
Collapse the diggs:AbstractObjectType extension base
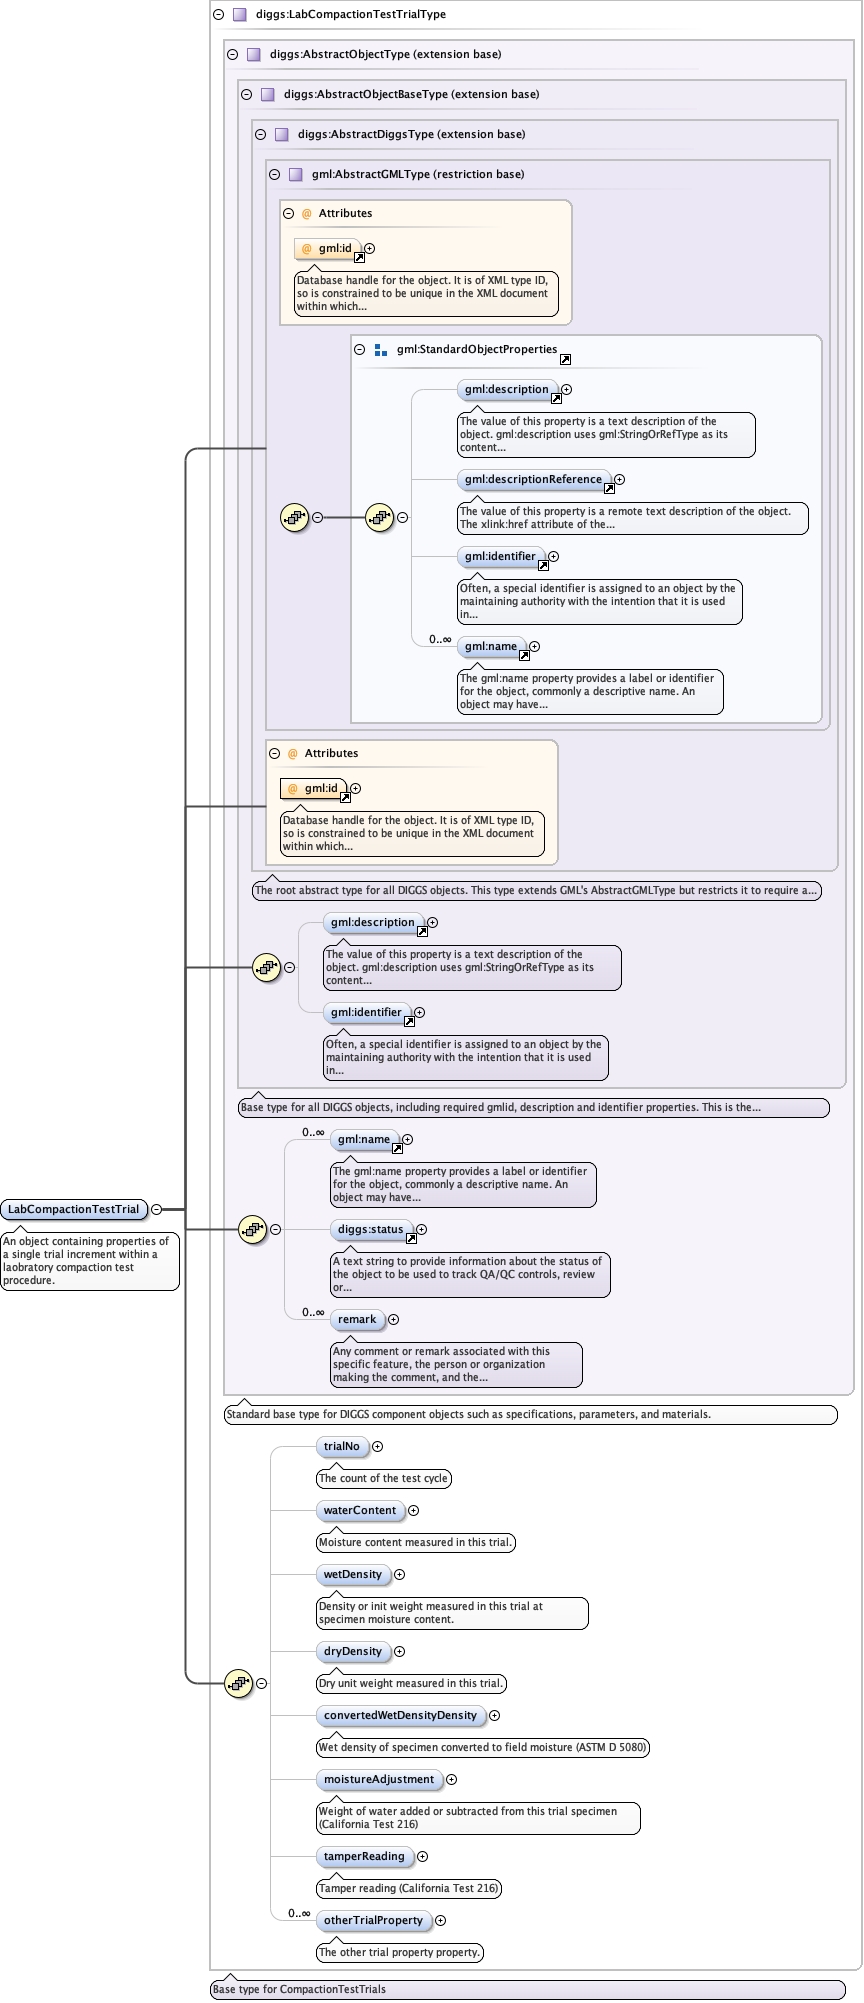232,55
